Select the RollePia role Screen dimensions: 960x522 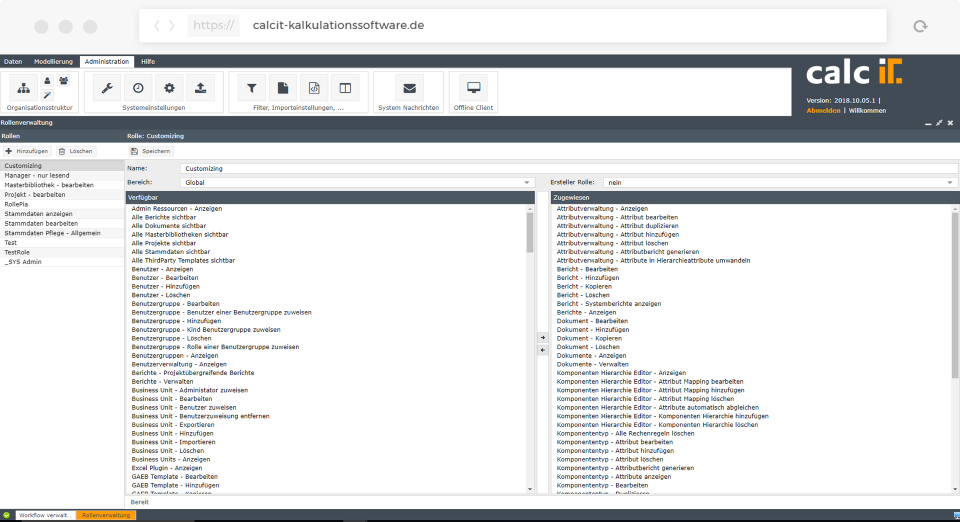click(62, 204)
